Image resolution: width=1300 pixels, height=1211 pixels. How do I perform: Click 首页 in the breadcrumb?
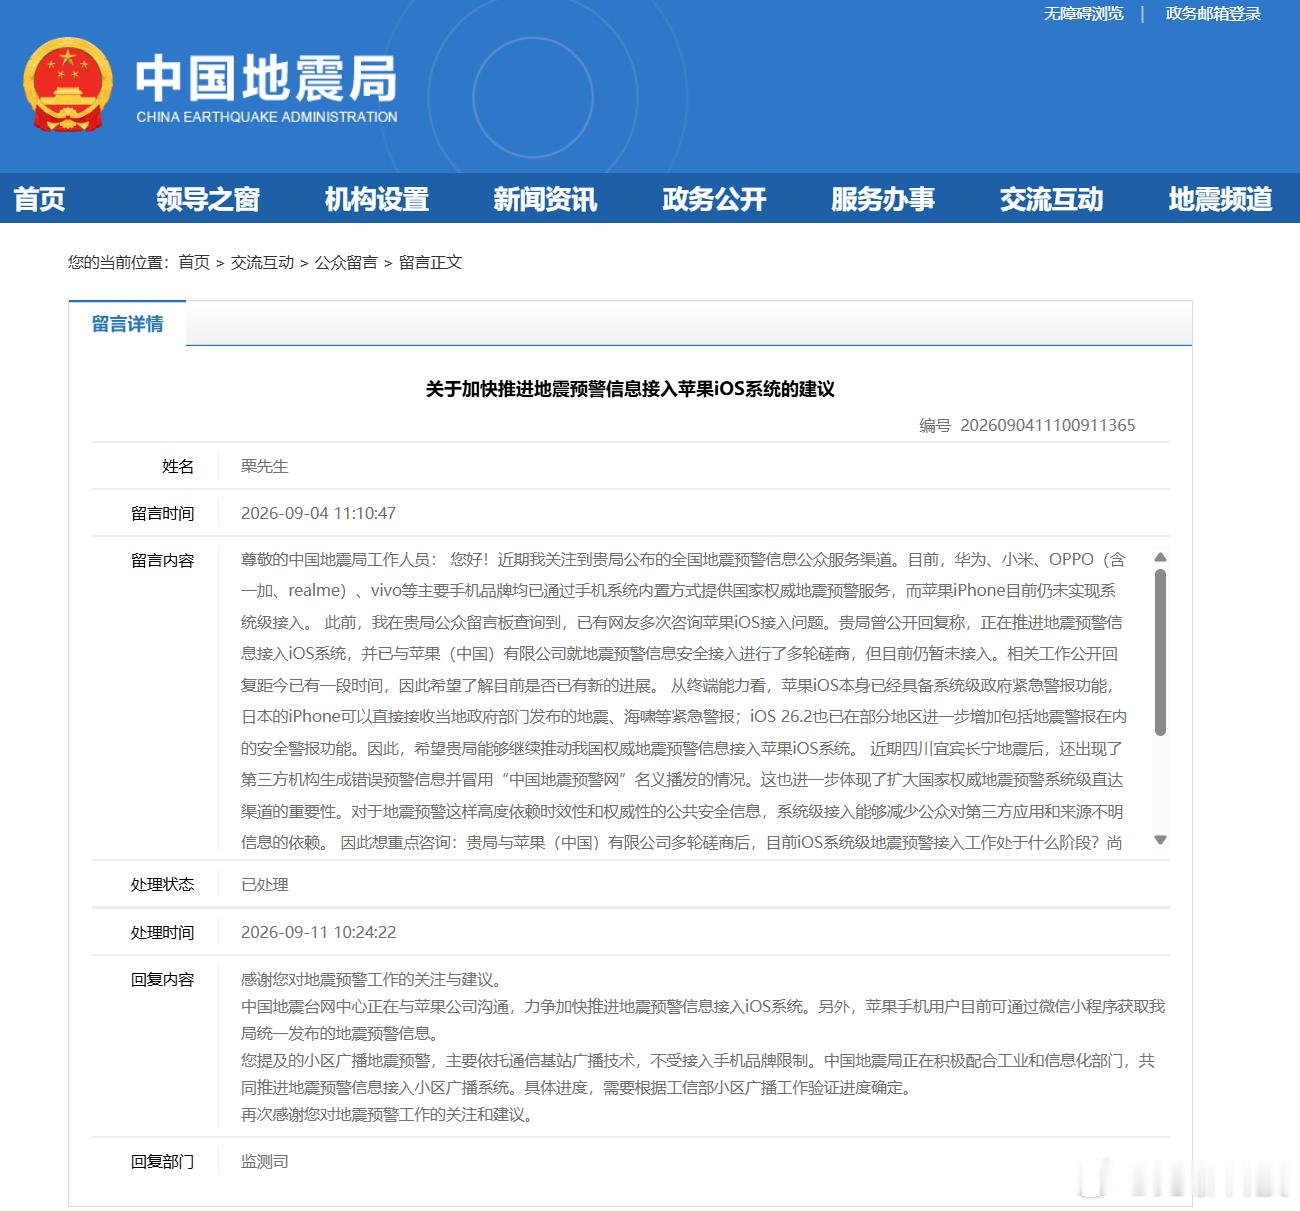click(194, 262)
